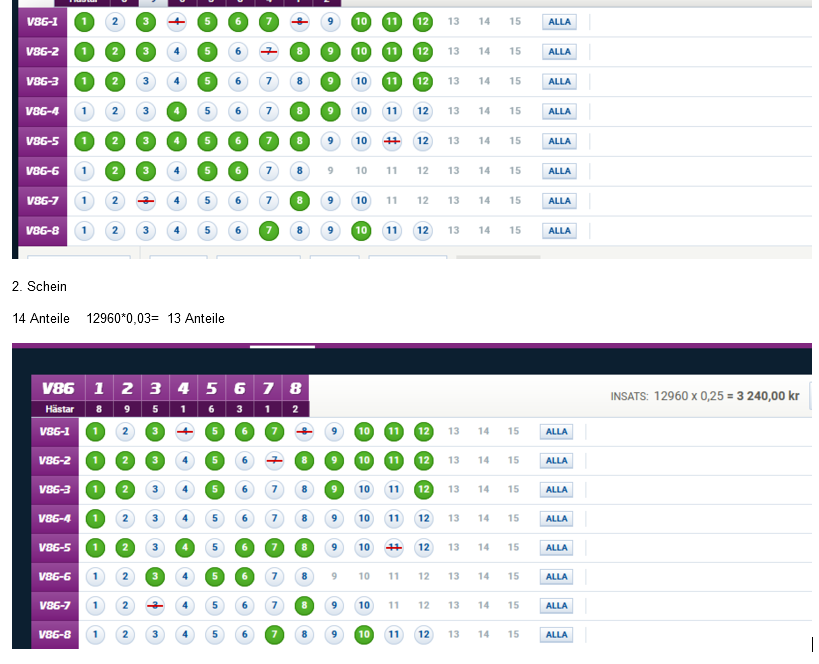Screen dimensions: 819x664
Task: Lower coupon: toggle scratched horse 7 in V86-2
Action: pyautogui.click(x=275, y=460)
